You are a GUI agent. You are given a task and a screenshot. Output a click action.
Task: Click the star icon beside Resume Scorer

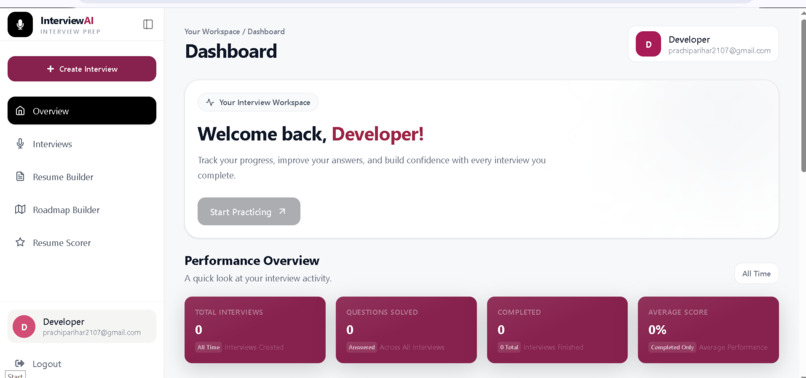[20, 242]
